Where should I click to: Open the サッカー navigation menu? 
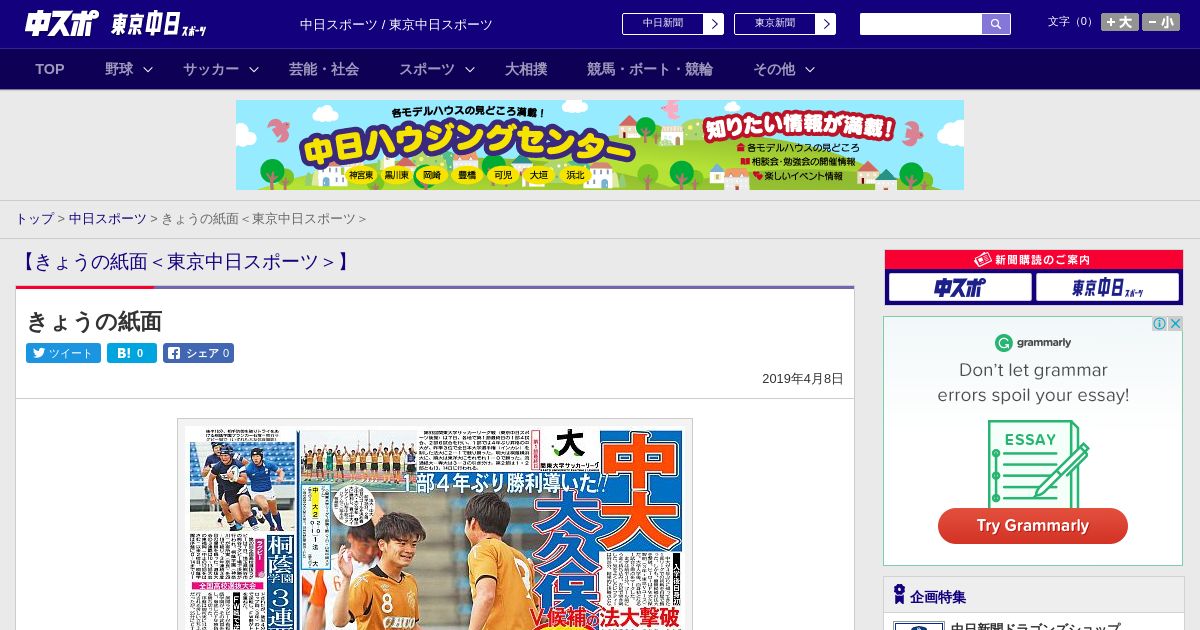(x=210, y=69)
